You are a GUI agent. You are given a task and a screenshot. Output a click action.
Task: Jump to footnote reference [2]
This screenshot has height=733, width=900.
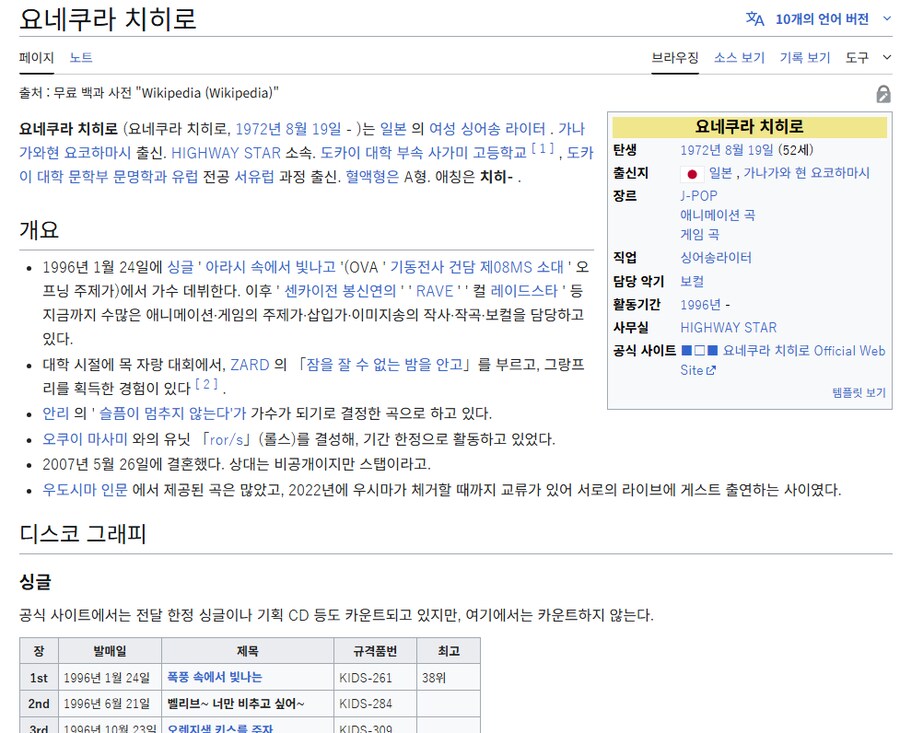[207, 384]
